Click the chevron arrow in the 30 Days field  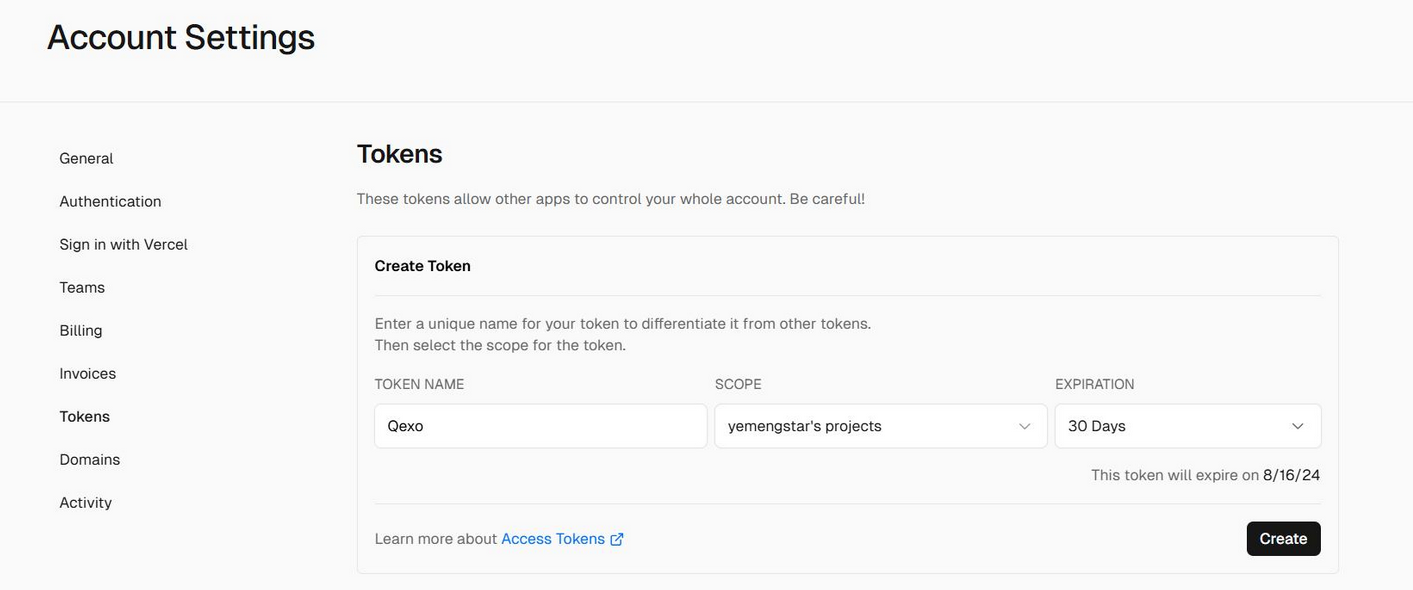(1298, 426)
